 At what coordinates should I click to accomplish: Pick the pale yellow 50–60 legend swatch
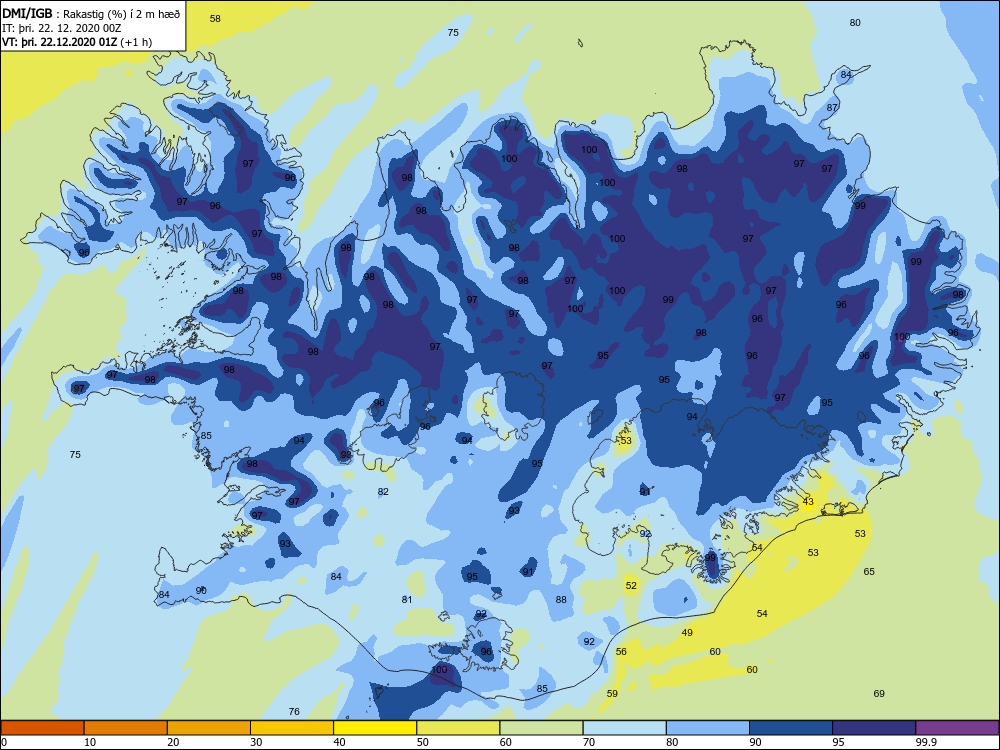(458, 728)
